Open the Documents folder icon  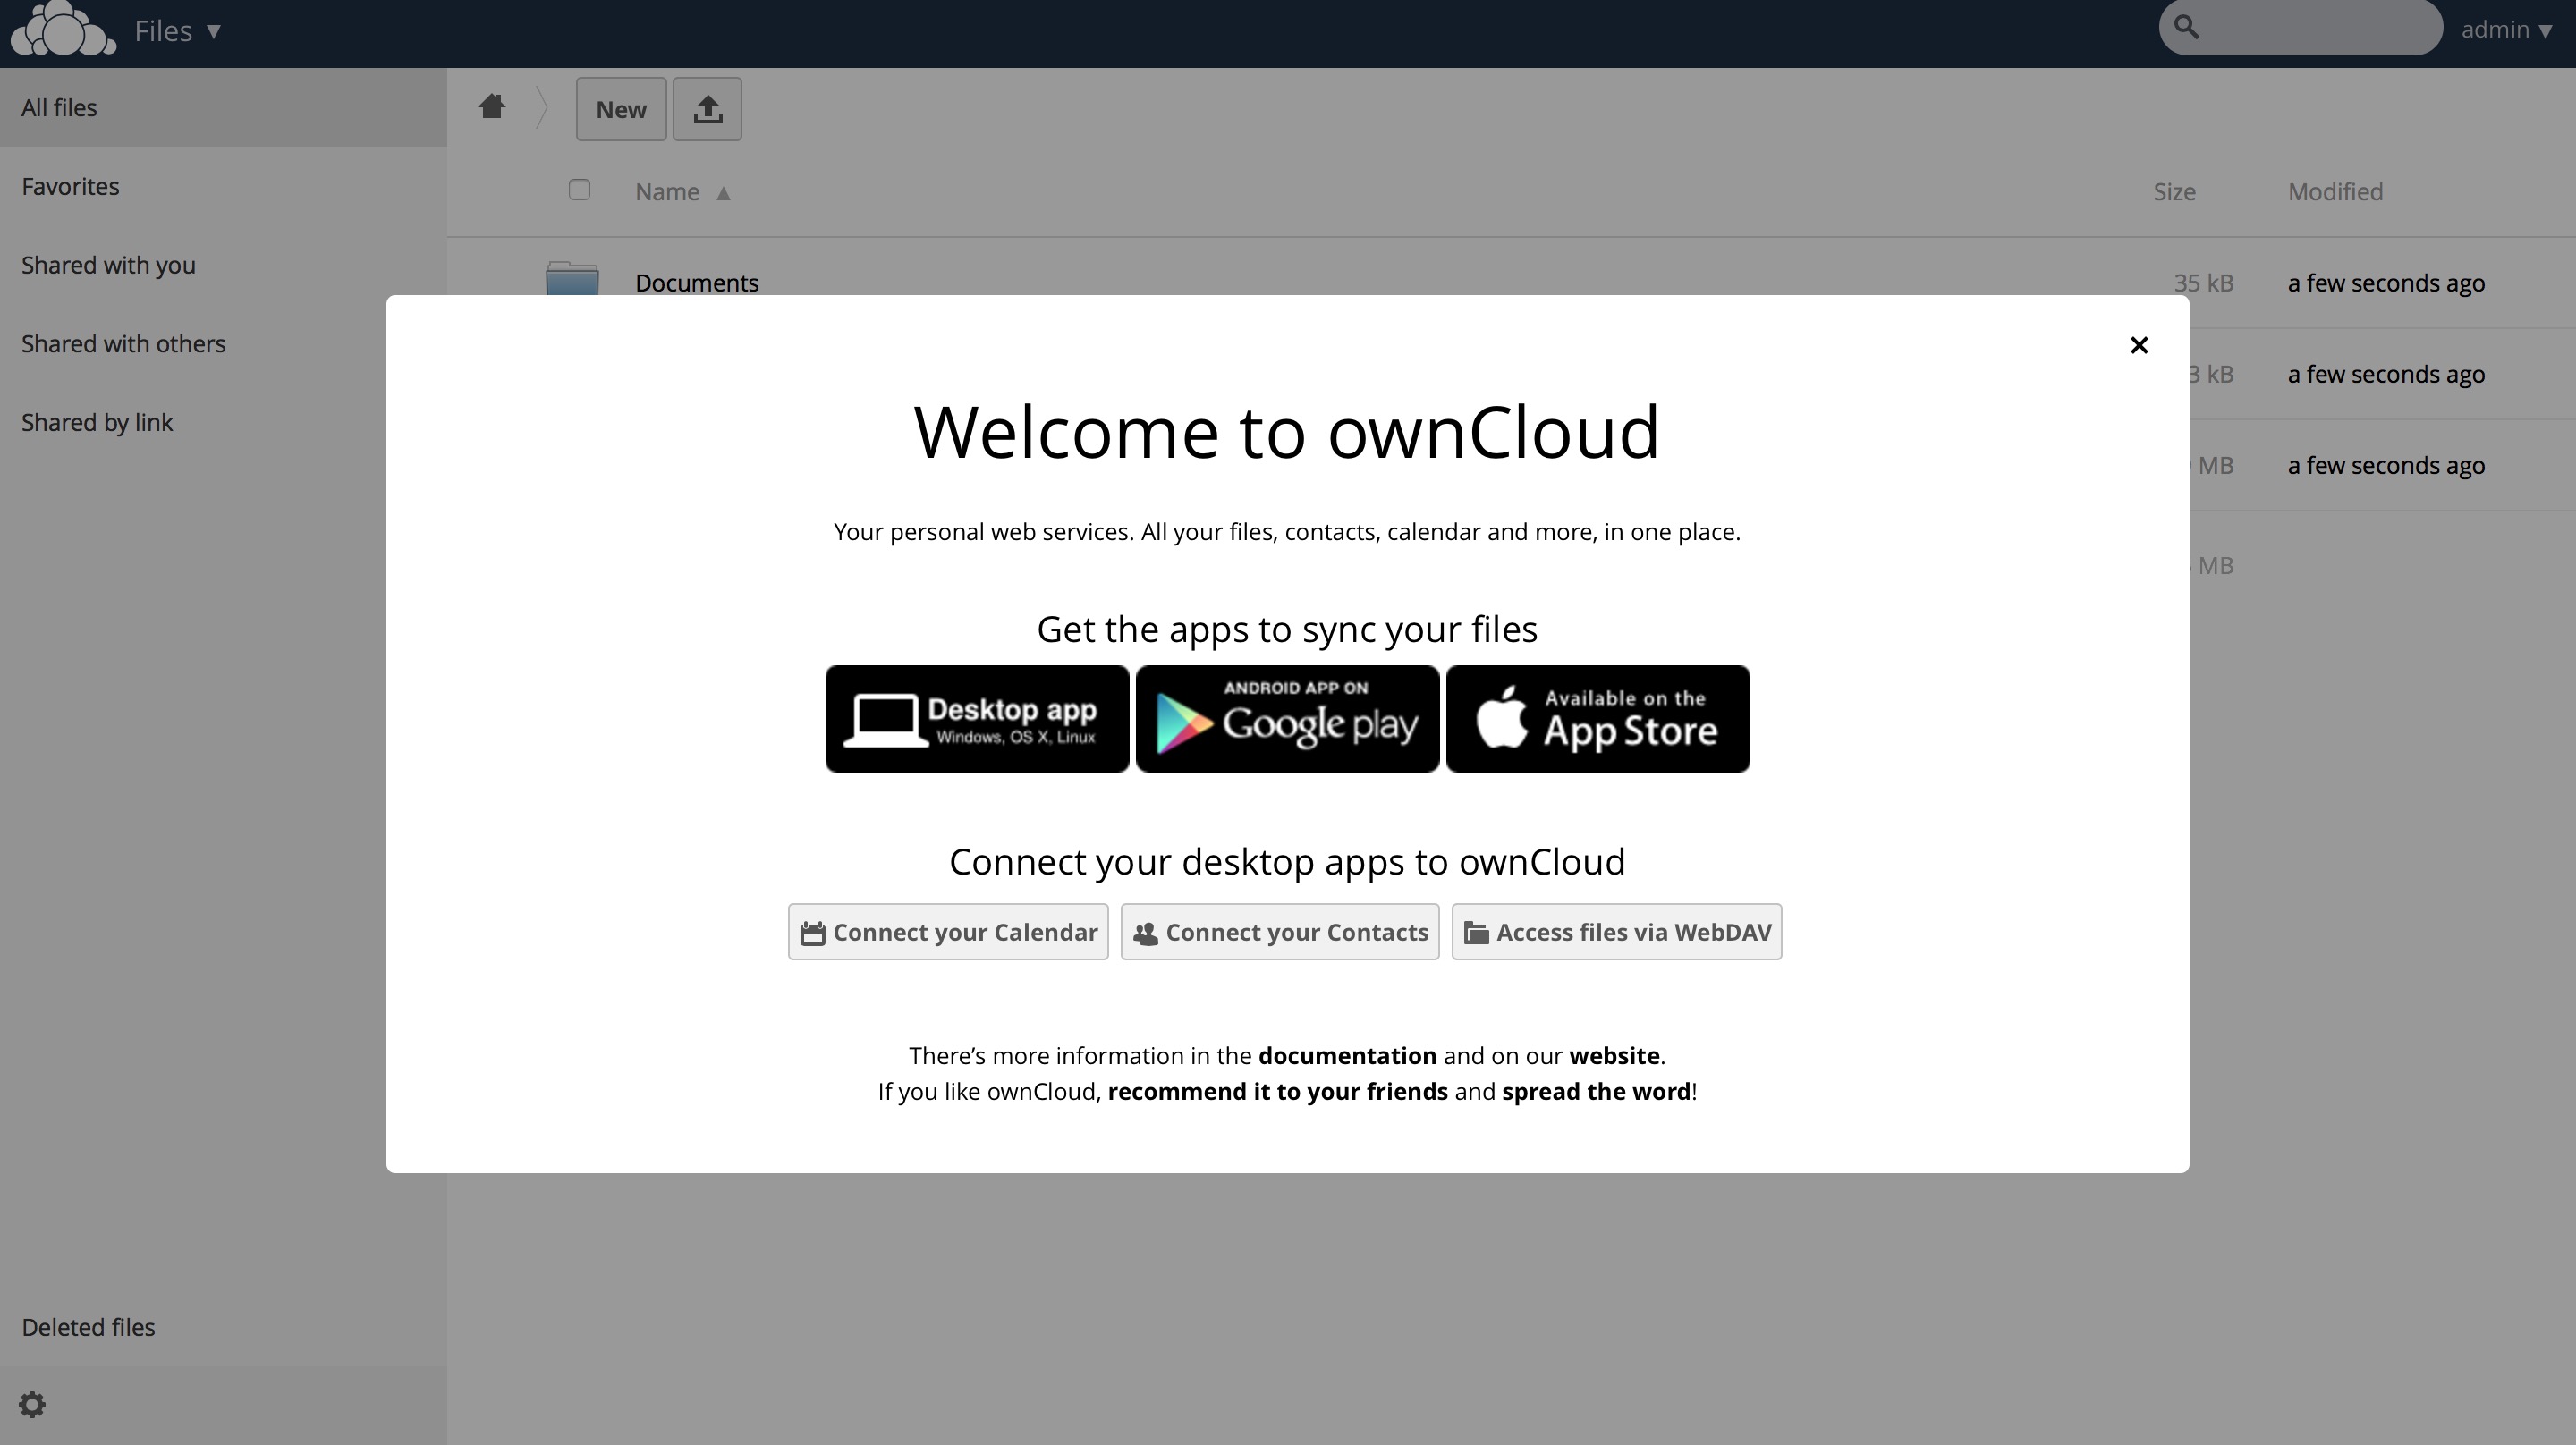coord(572,278)
